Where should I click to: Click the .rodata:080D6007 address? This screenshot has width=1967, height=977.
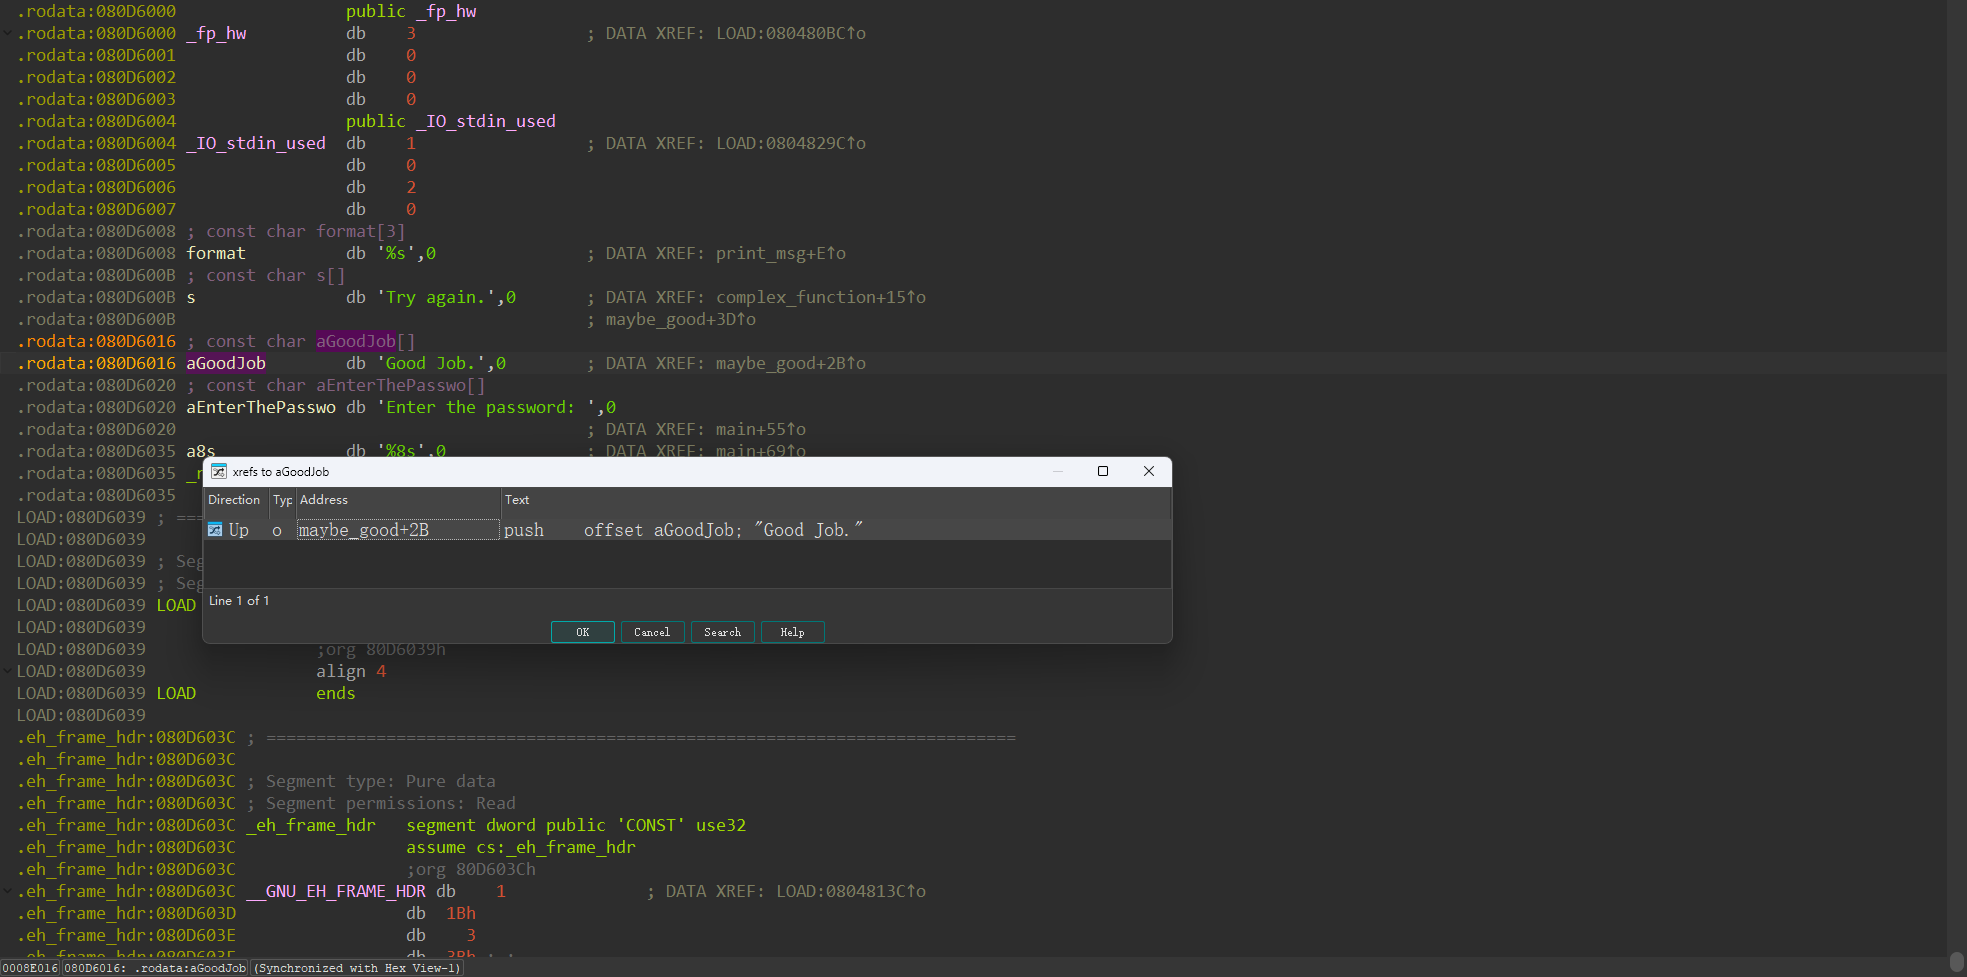coord(96,209)
